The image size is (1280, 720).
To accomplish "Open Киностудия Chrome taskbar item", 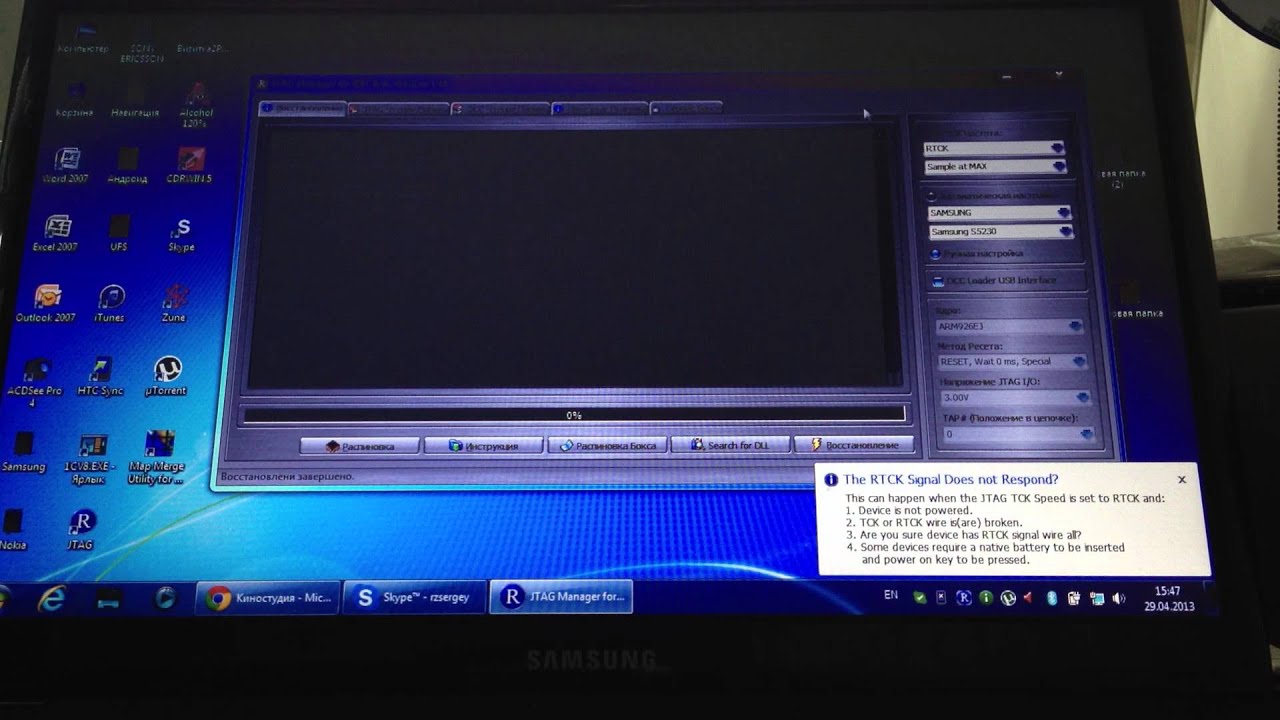I will click(267, 598).
